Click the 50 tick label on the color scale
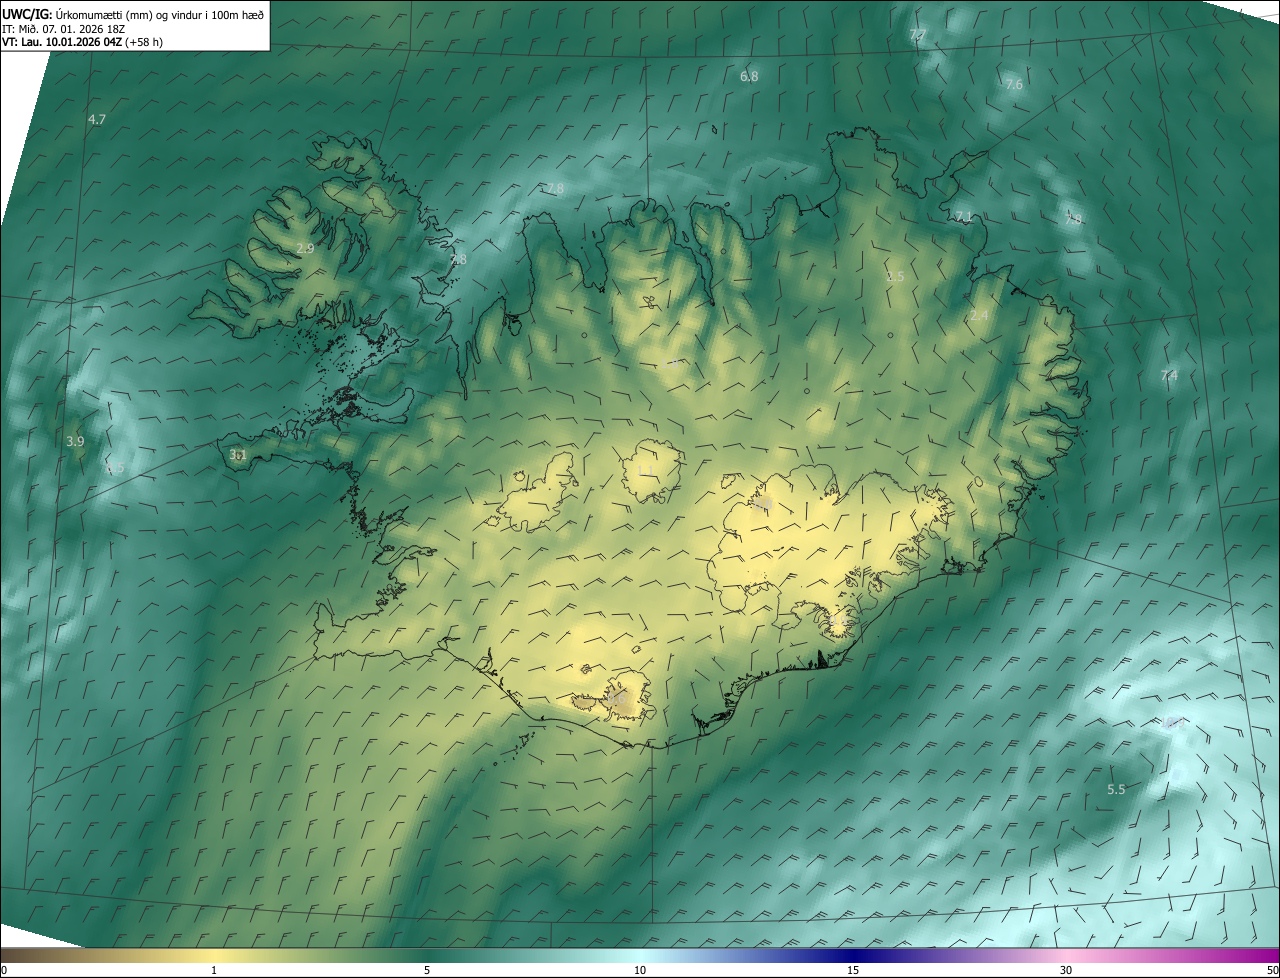1280x978 pixels. point(1272,971)
